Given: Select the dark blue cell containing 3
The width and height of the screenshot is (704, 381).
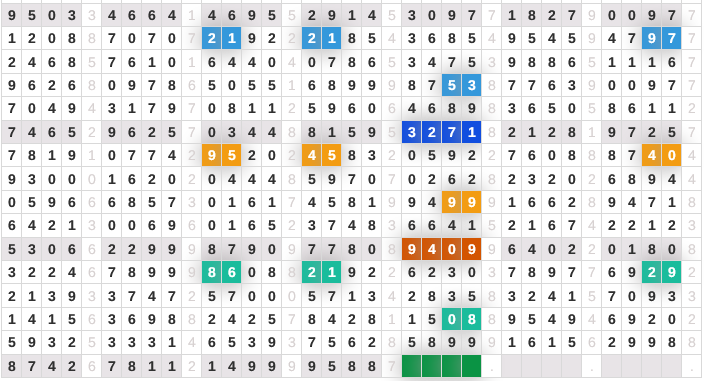Looking at the screenshot, I should pos(412,132).
